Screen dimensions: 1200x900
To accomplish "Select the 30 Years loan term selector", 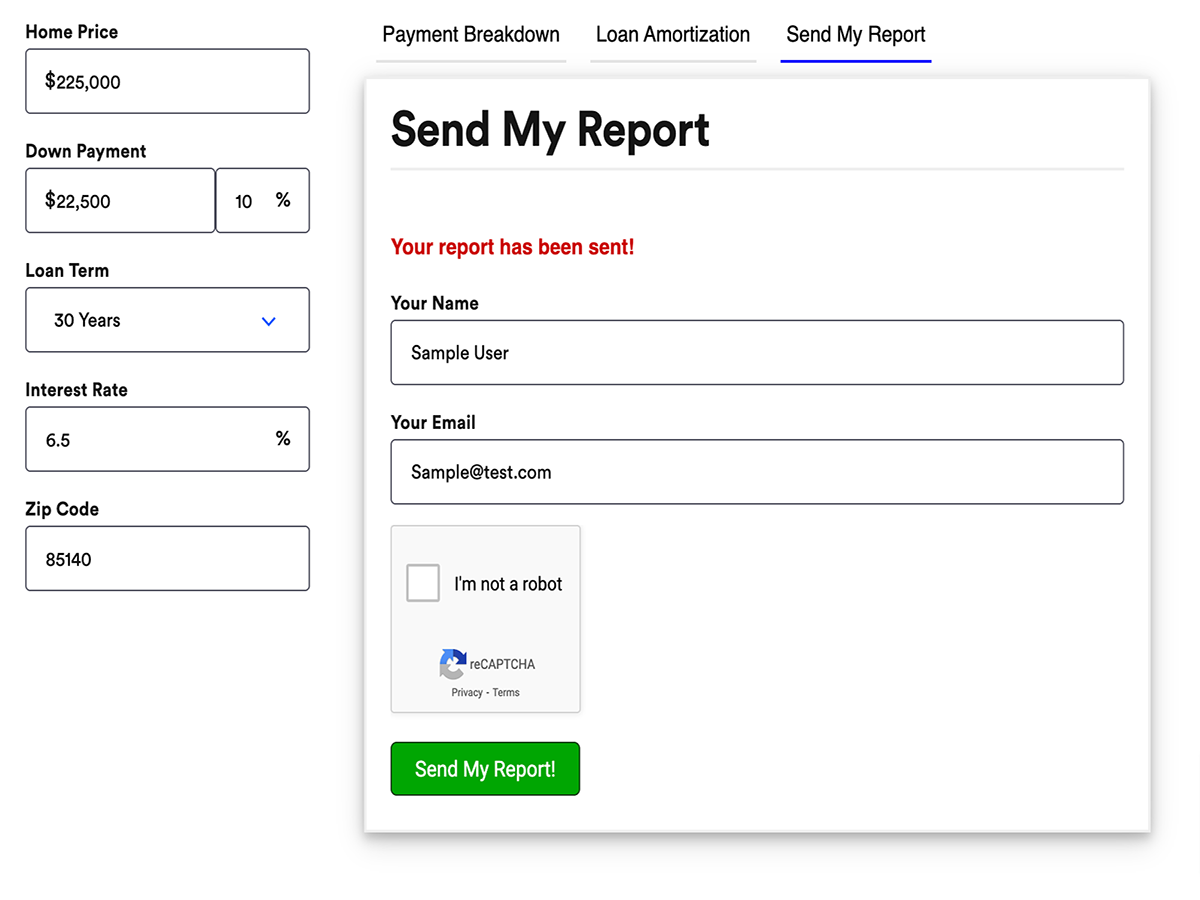I will [x=167, y=320].
